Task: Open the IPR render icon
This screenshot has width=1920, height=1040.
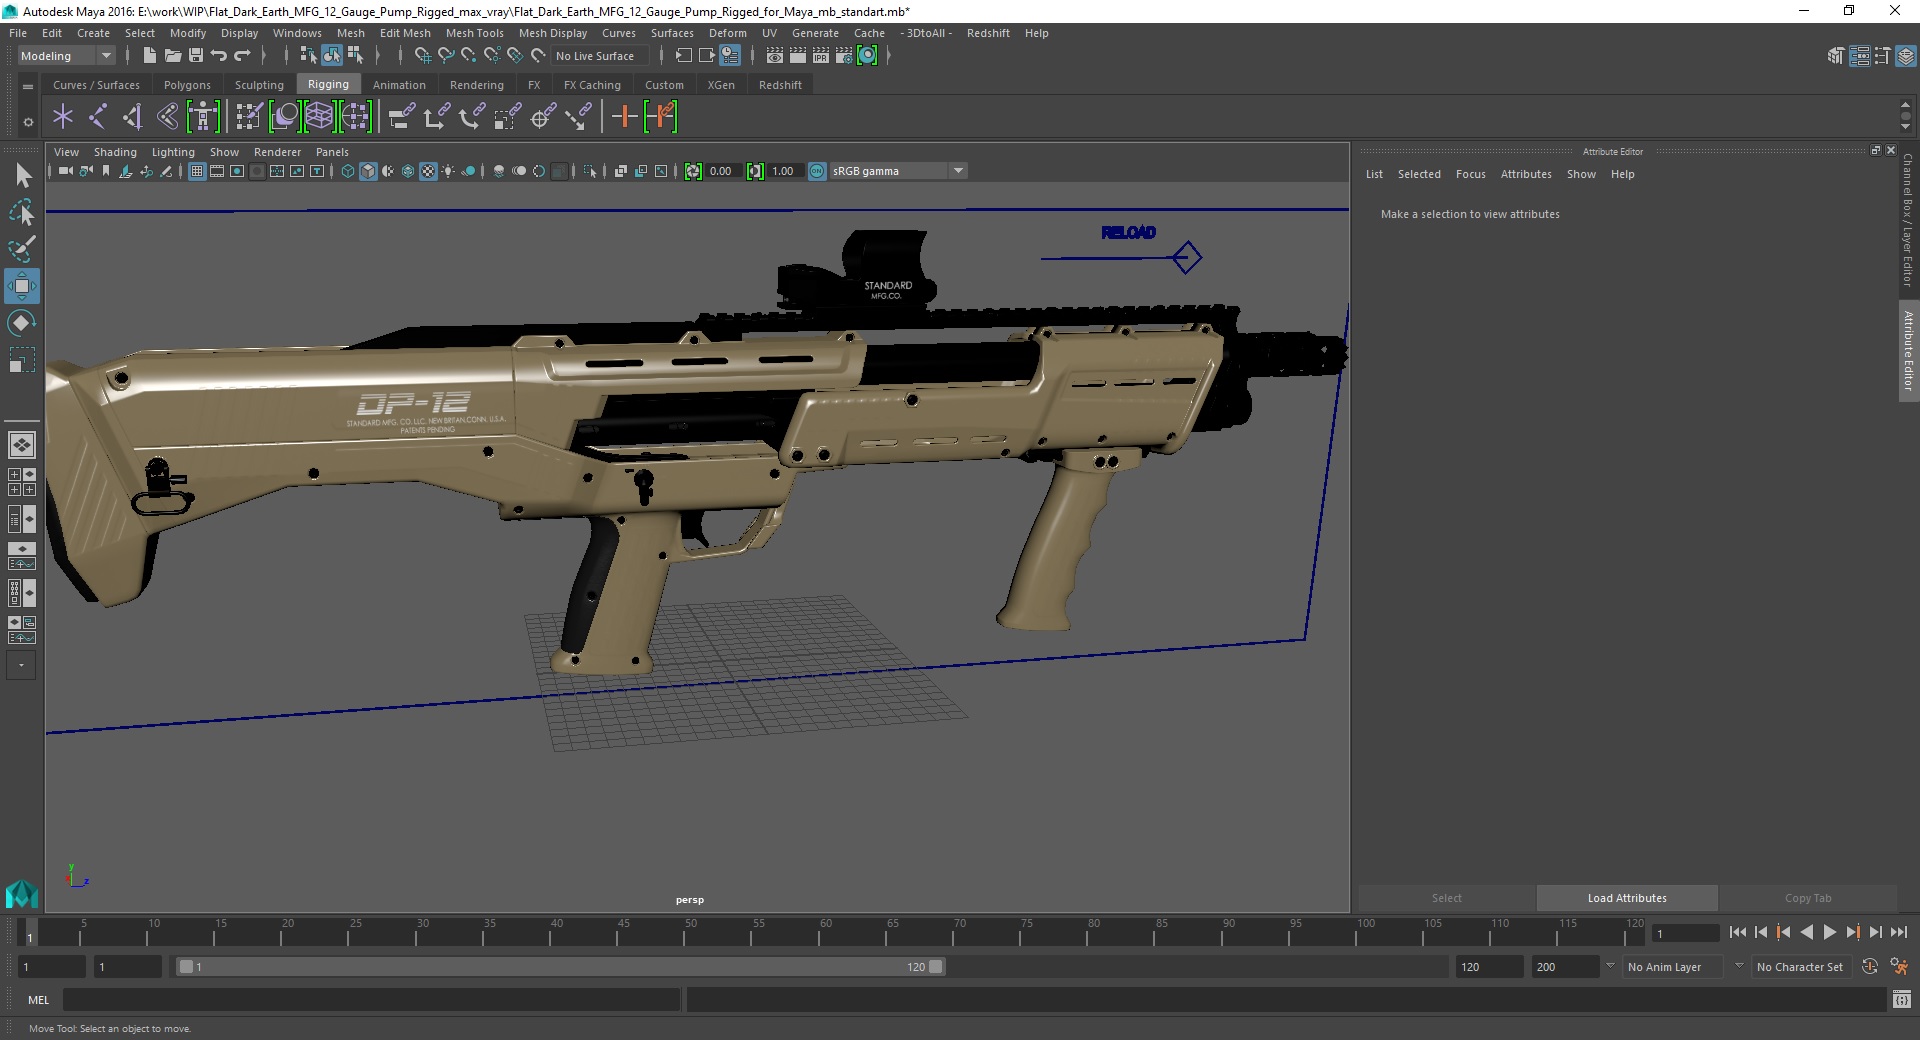Action: [x=821, y=56]
